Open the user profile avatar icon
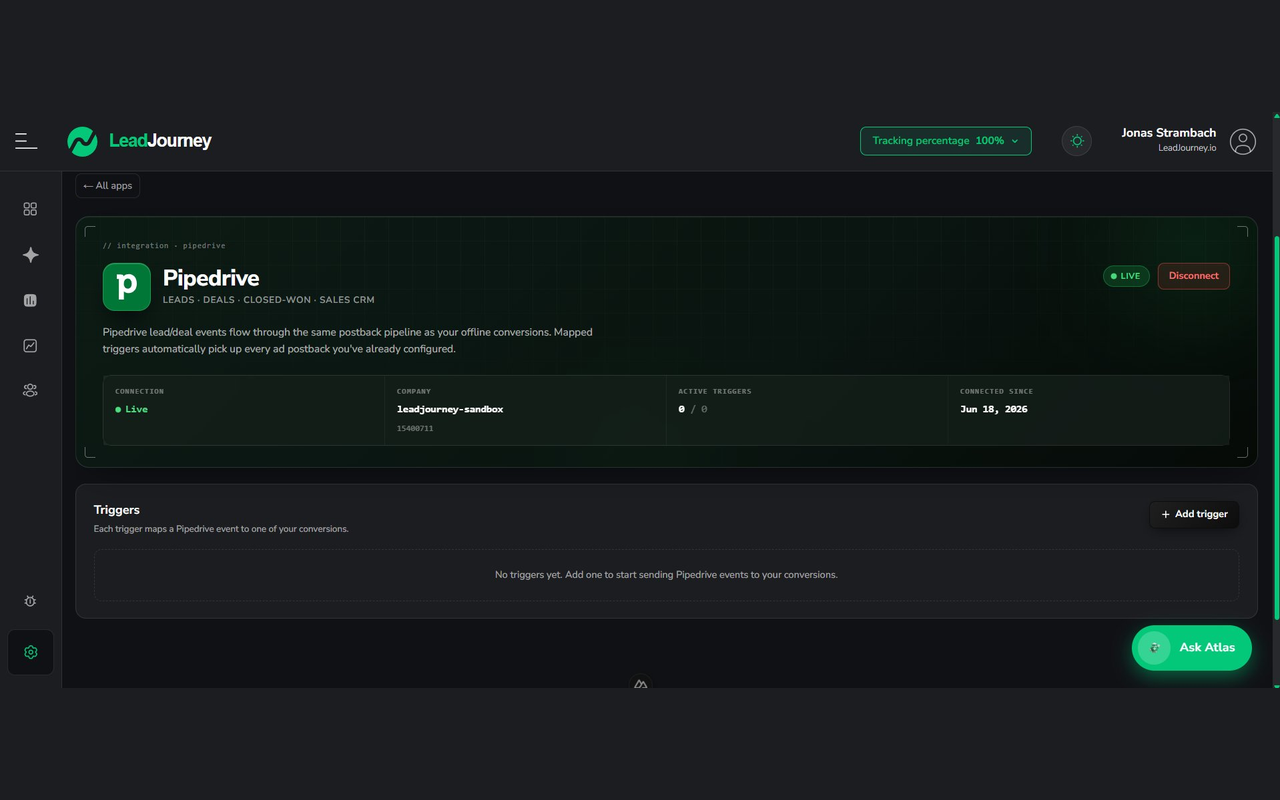The height and width of the screenshot is (800, 1280). [1243, 141]
